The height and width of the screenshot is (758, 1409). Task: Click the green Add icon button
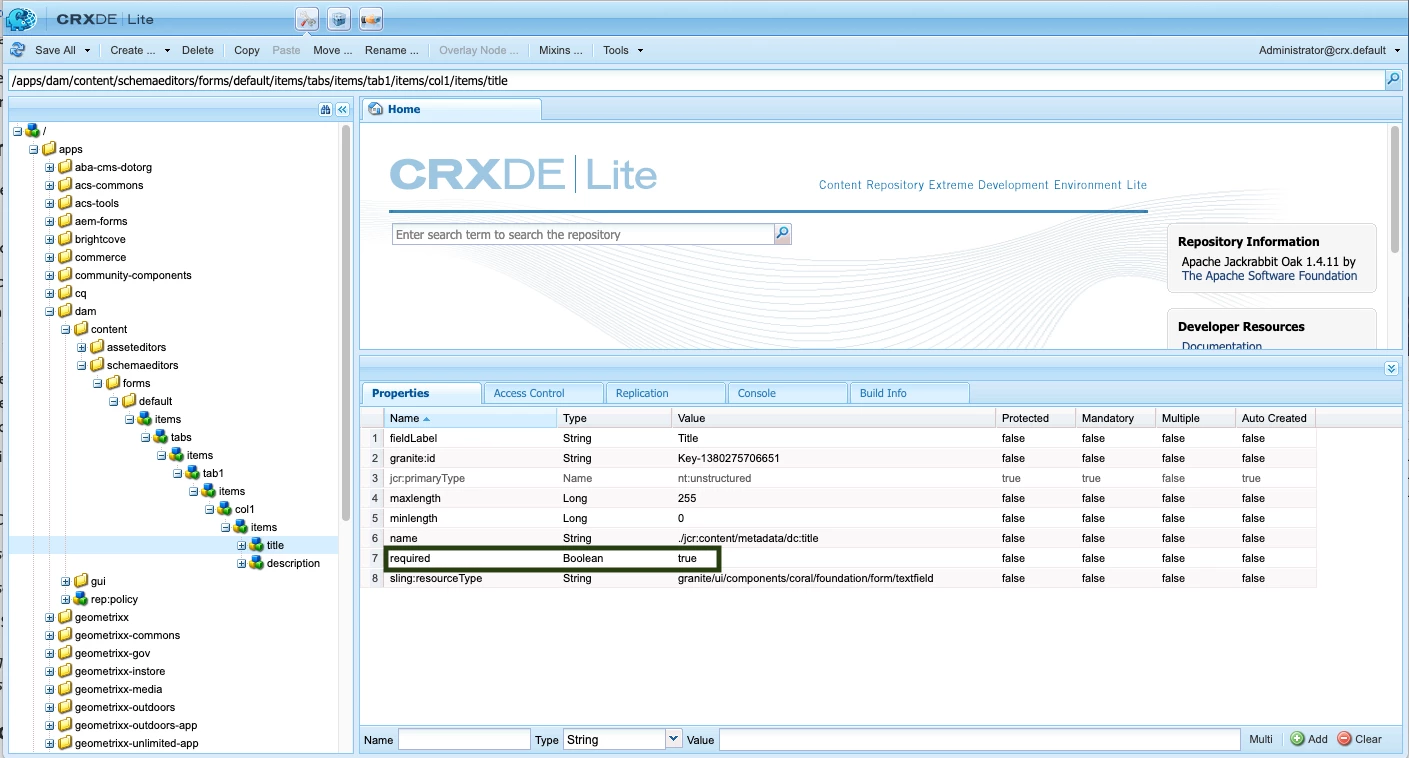(x=1297, y=739)
